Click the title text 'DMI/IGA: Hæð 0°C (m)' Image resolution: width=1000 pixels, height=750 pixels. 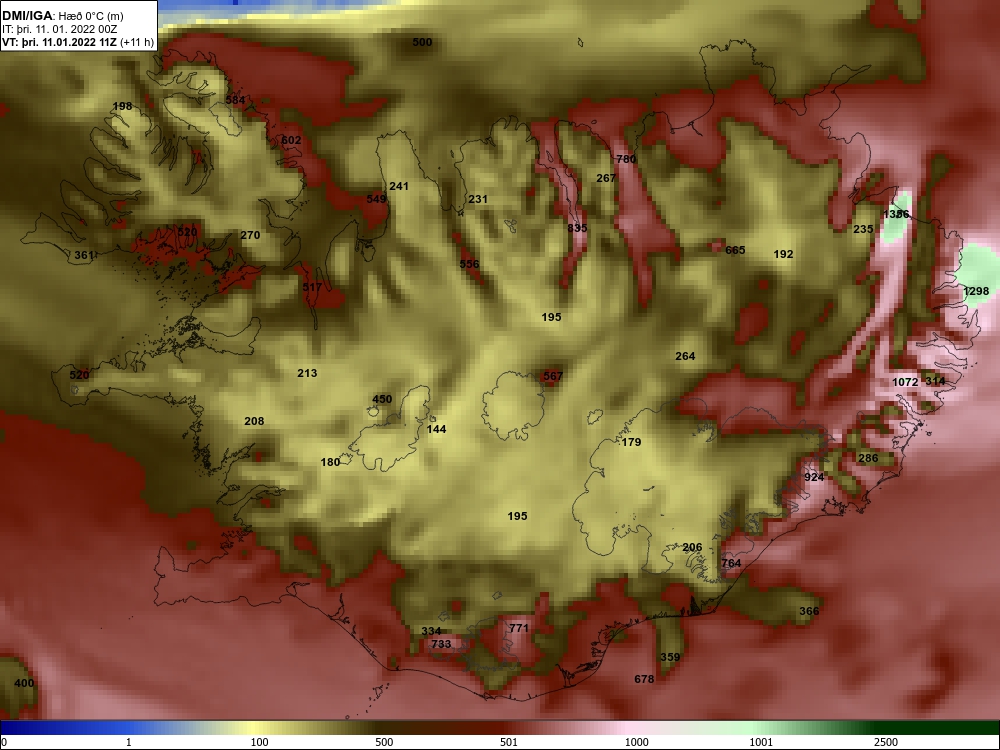click(62, 16)
